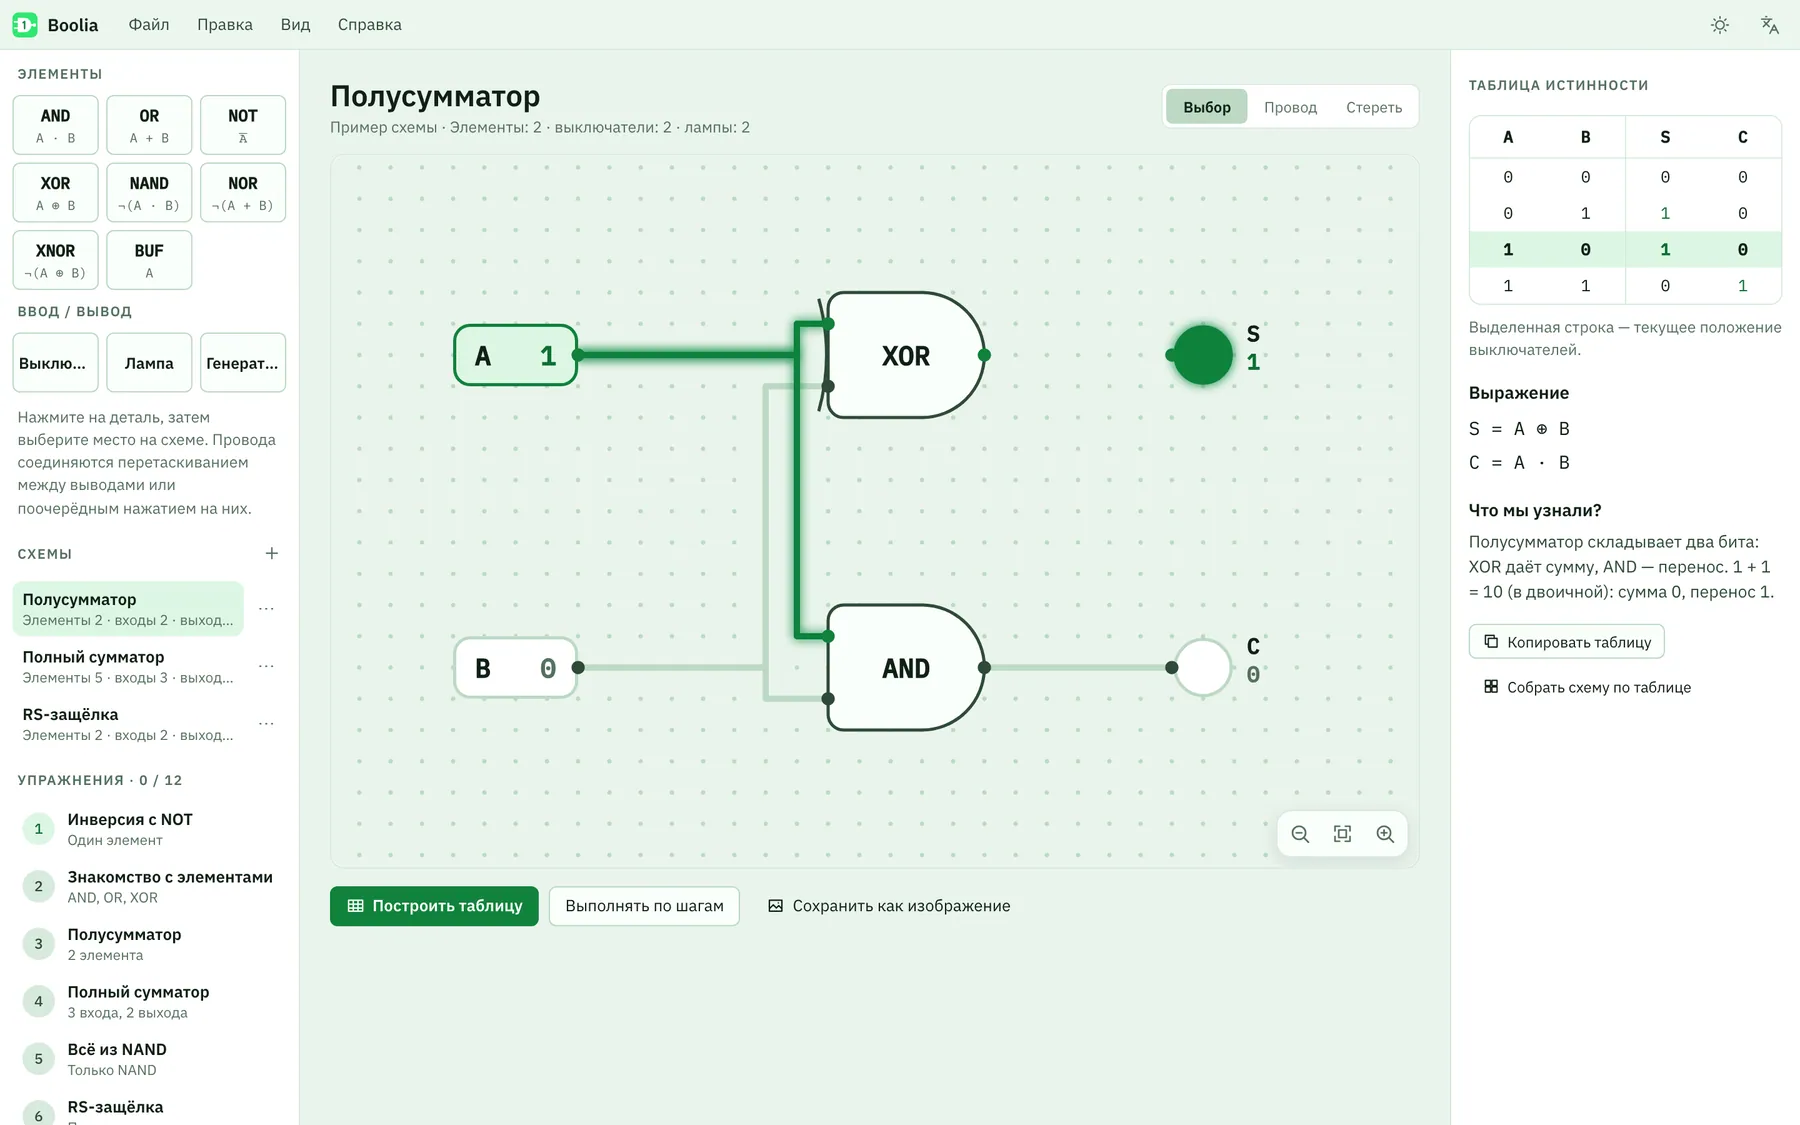
Task: Zoom in on the circuit canvas
Action: pyautogui.click(x=1385, y=834)
